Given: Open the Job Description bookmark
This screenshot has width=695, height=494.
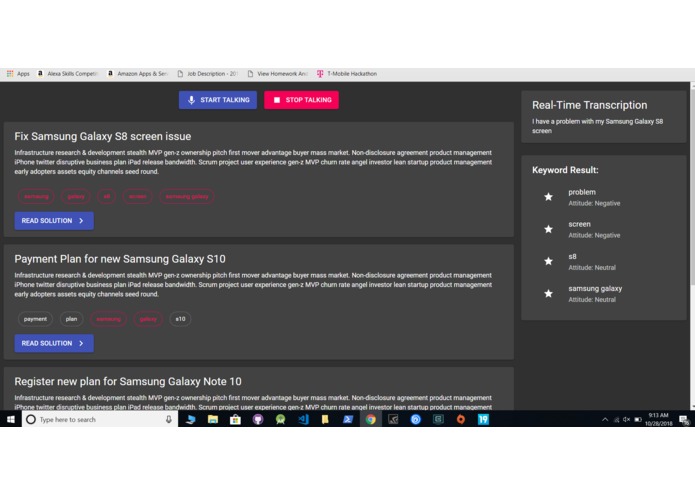Looking at the screenshot, I should [207, 74].
